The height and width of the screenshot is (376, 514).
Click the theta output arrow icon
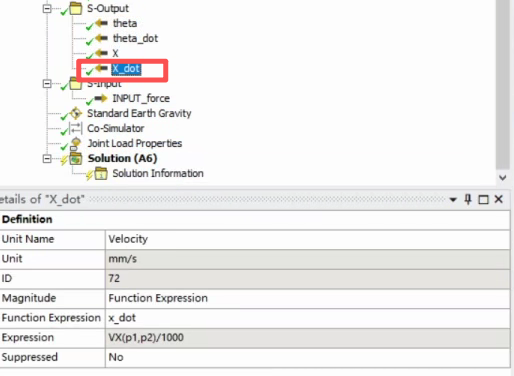(101, 23)
